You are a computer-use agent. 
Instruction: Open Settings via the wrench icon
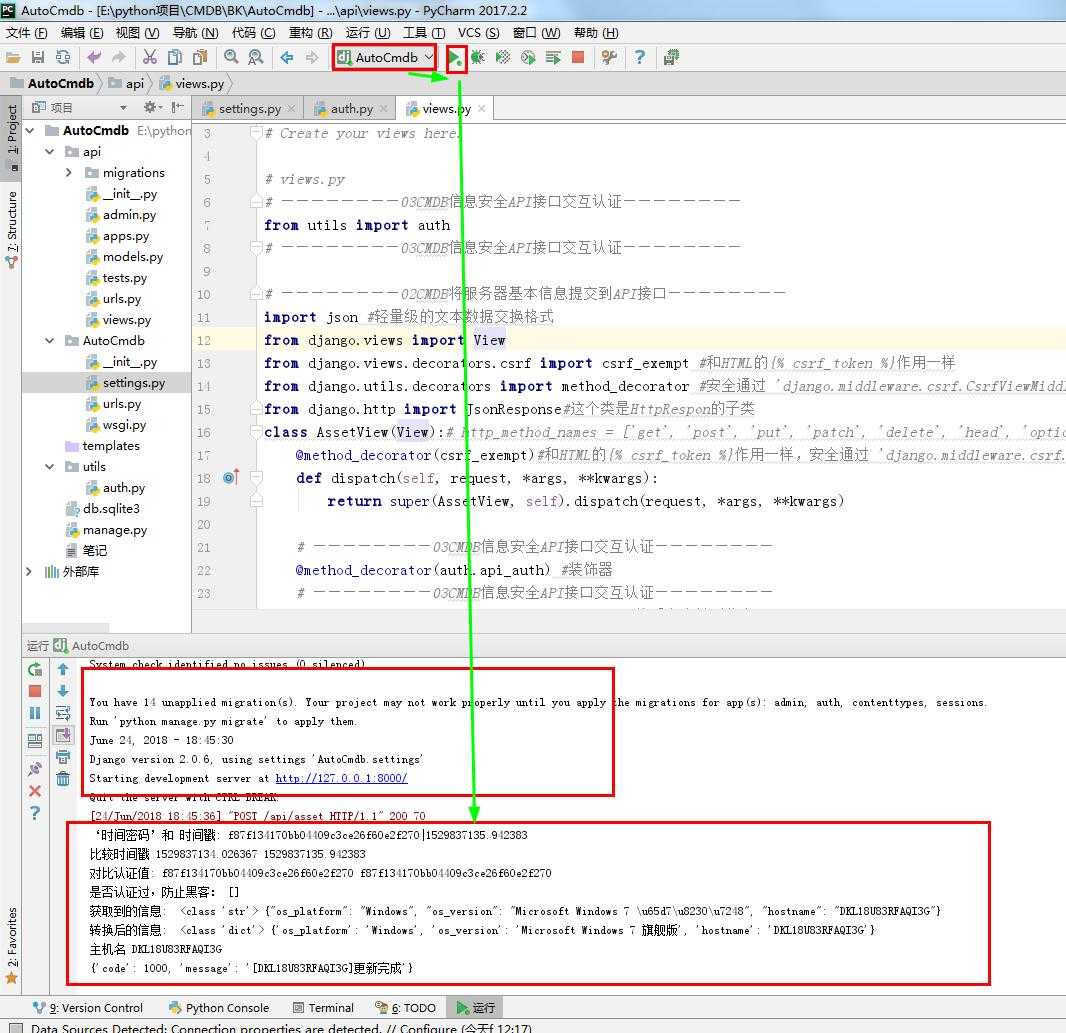click(x=608, y=58)
